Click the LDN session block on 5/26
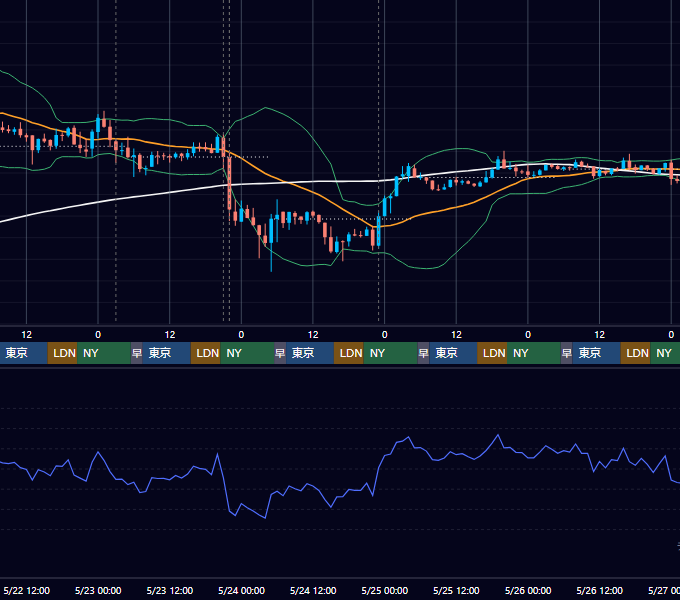 [x=635, y=353]
